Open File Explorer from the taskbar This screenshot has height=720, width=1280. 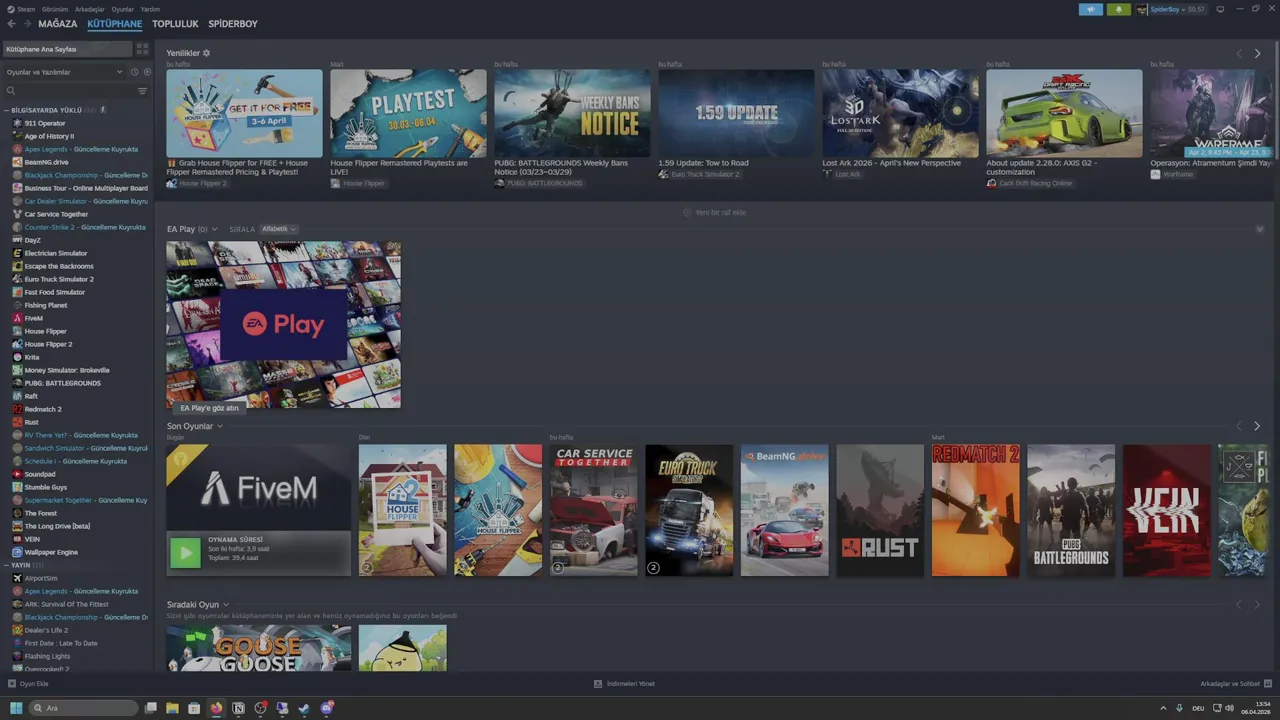tap(172, 708)
